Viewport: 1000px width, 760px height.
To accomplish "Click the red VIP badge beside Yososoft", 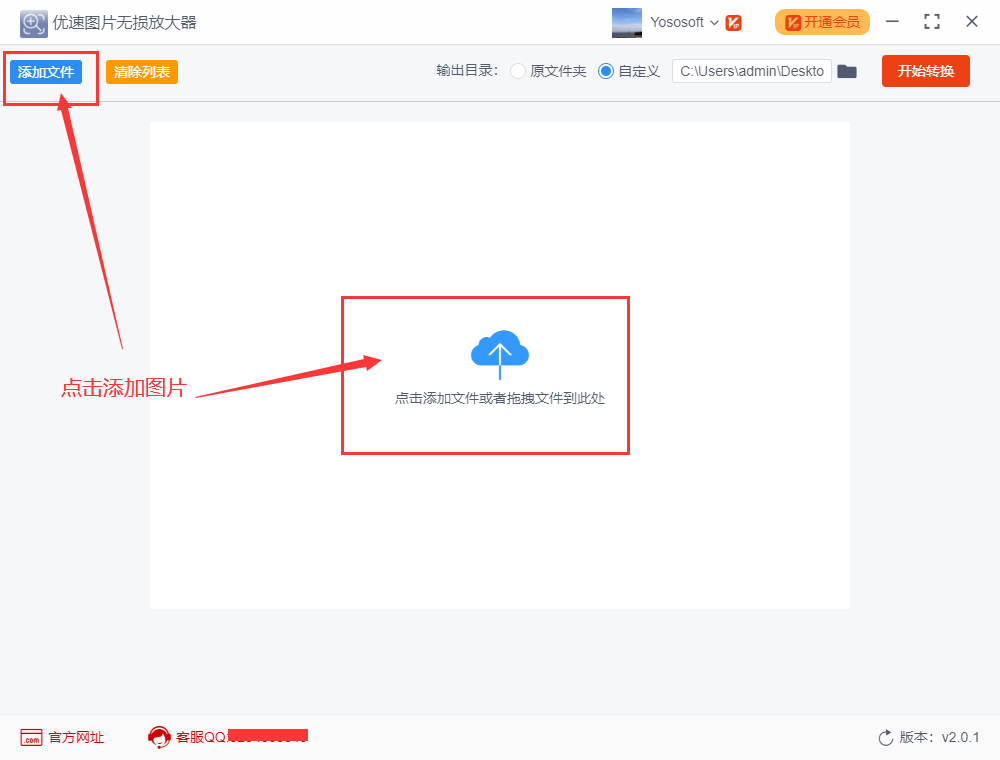I will click(734, 22).
